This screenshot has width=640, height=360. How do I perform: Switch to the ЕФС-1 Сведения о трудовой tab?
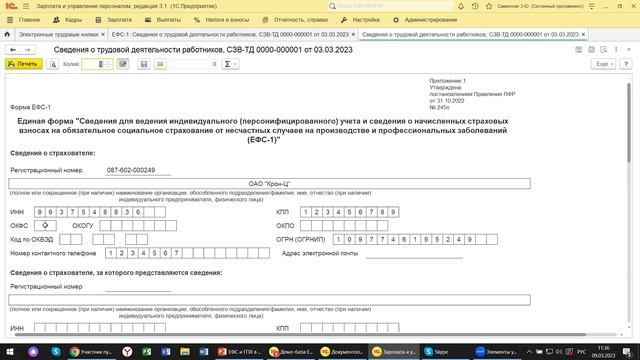pos(230,35)
